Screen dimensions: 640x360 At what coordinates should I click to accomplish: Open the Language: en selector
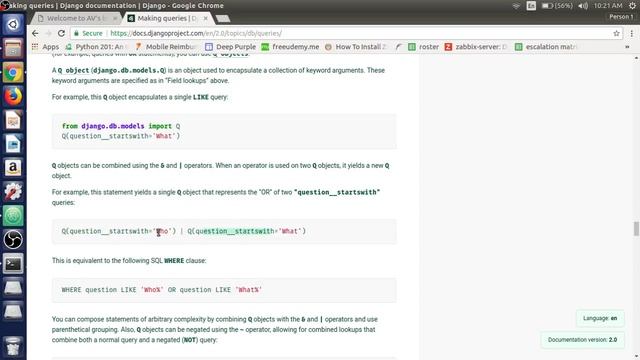[600, 318]
